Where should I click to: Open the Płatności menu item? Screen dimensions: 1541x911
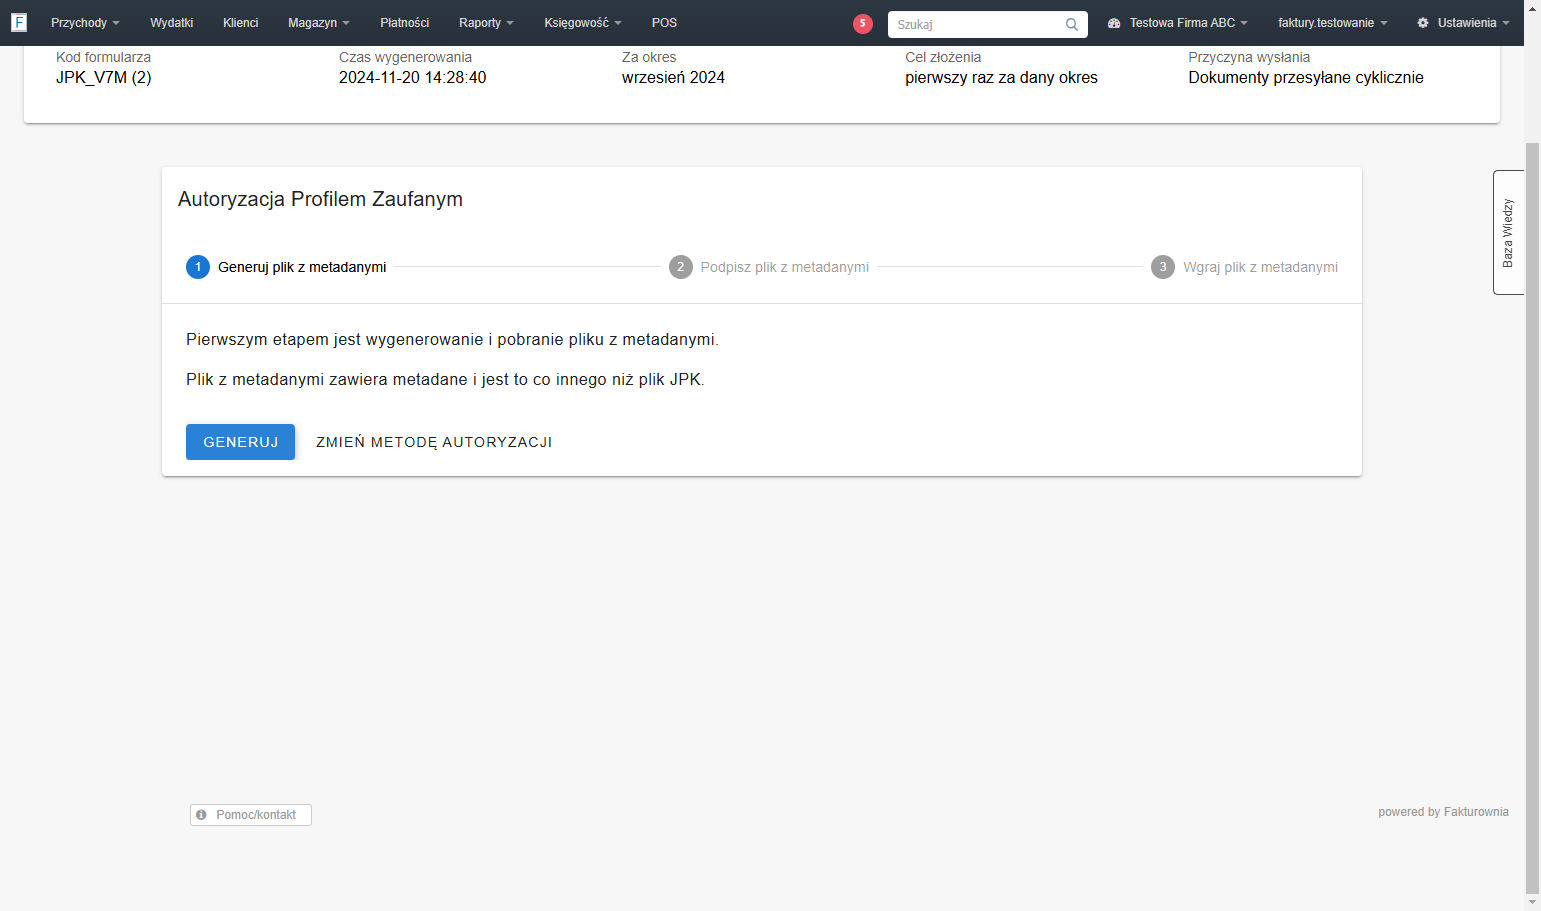click(405, 23)
